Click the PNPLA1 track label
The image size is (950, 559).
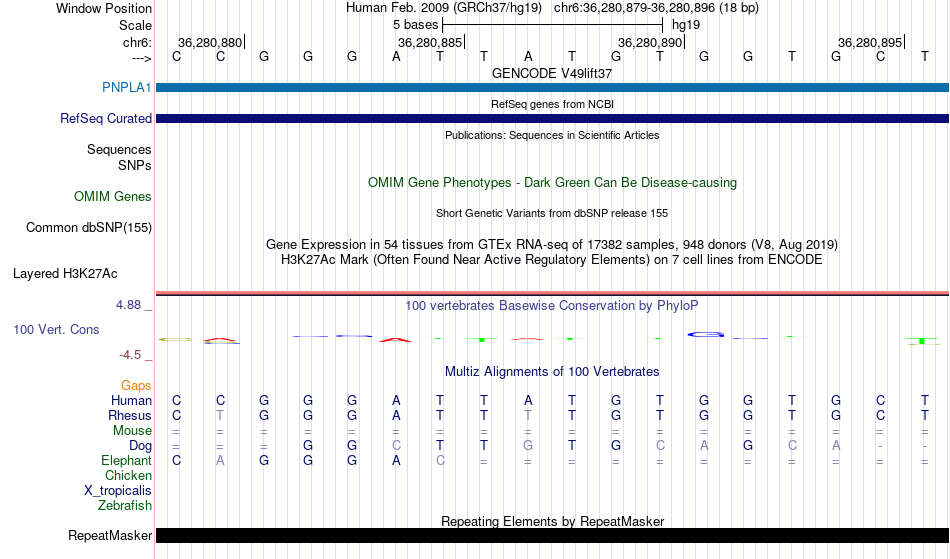pos(127,87)
